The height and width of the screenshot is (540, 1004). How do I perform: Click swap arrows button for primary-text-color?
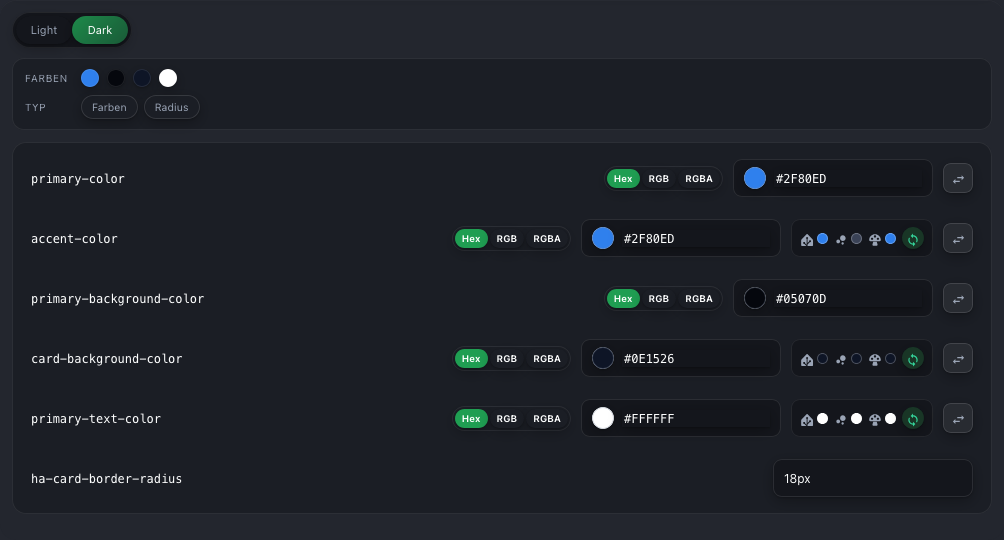pos(958,418)
